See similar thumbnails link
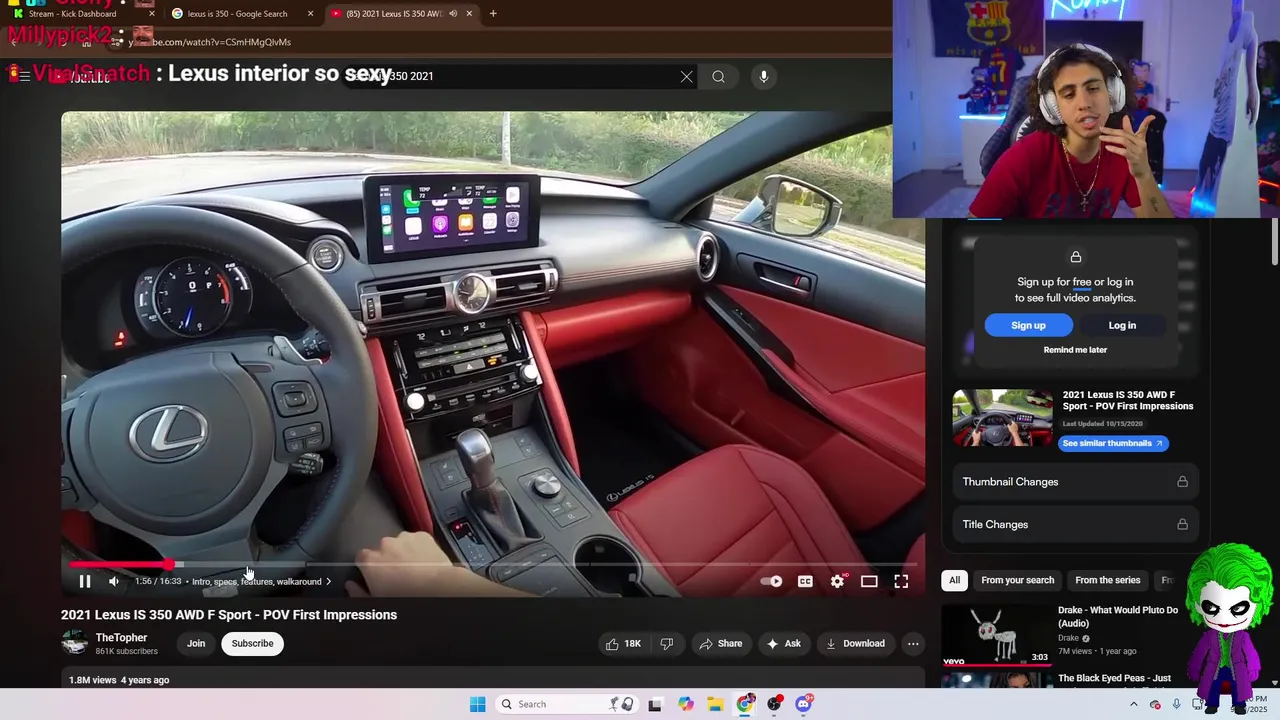 [1113, 443]
